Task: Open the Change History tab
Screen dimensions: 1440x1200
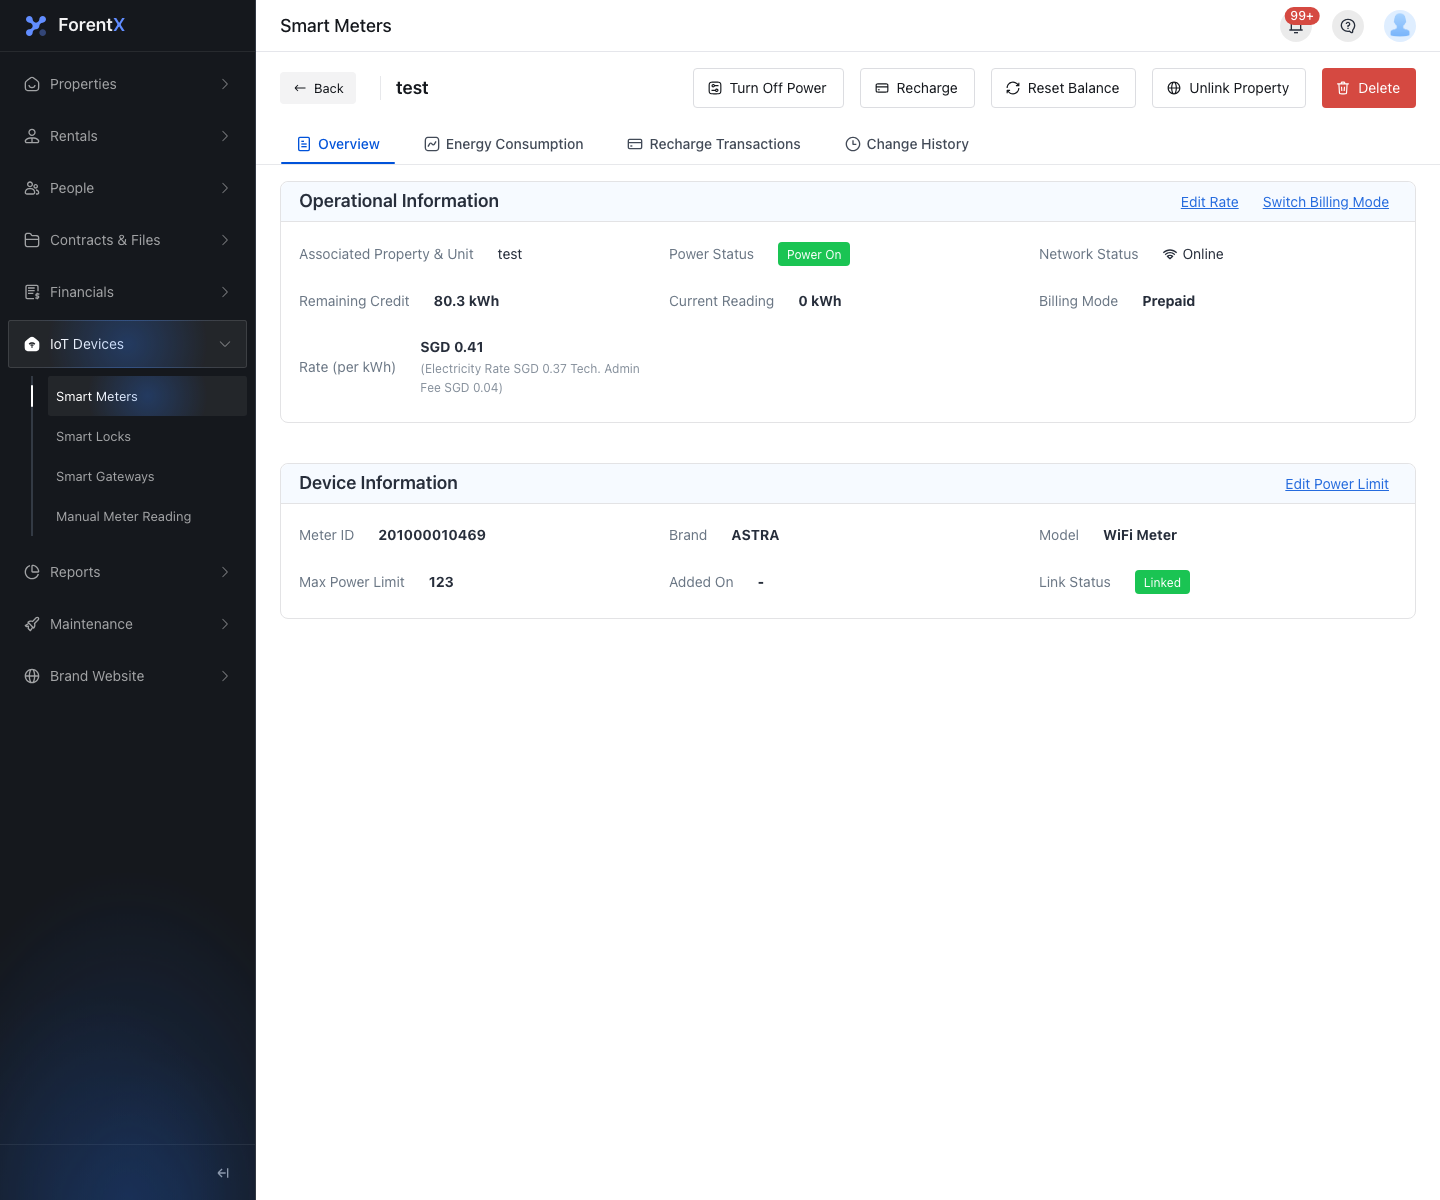Action: tap(907, 144)
